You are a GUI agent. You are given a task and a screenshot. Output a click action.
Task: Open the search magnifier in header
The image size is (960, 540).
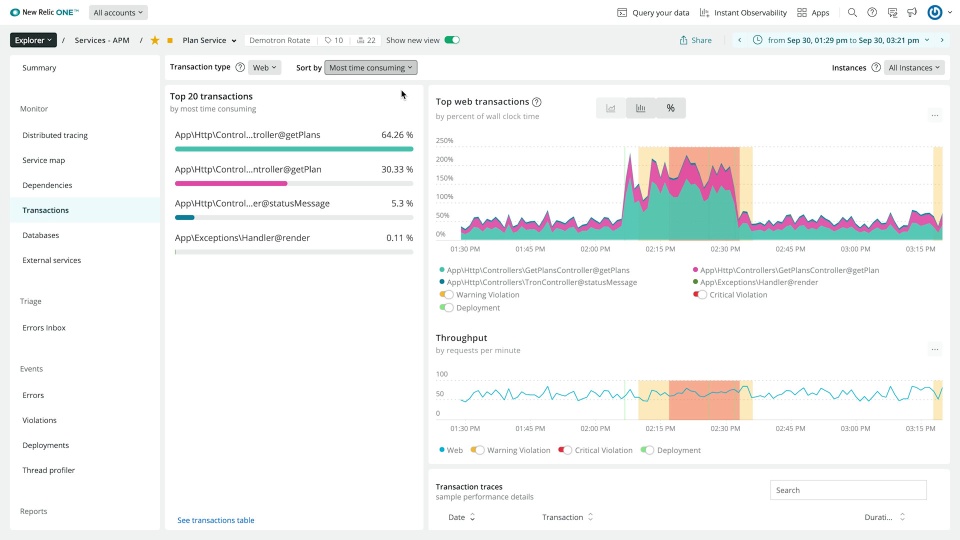point(852,12)
